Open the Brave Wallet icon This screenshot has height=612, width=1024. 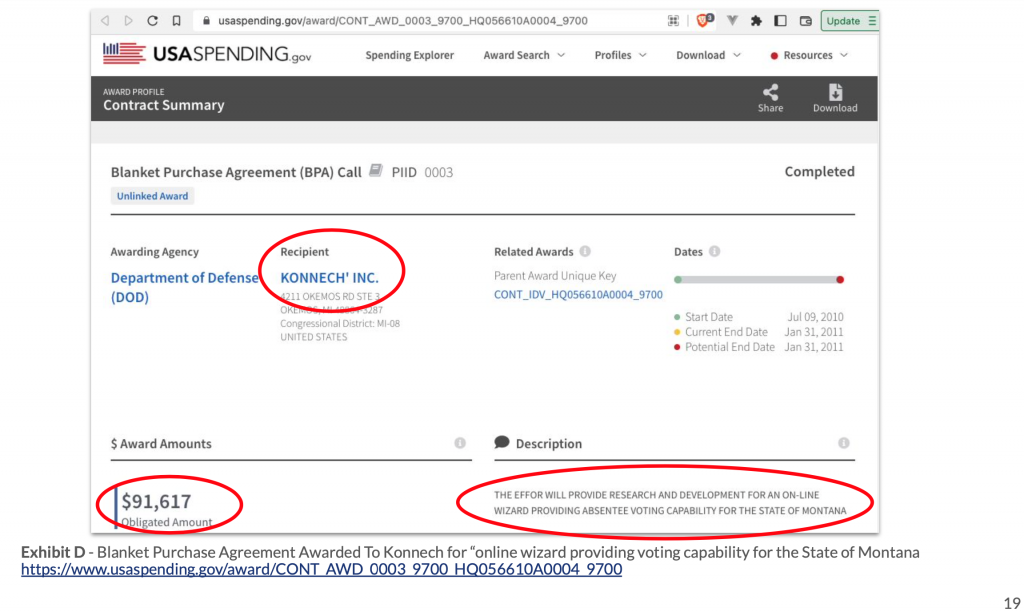pyautogui.click(x=805, y=21)
